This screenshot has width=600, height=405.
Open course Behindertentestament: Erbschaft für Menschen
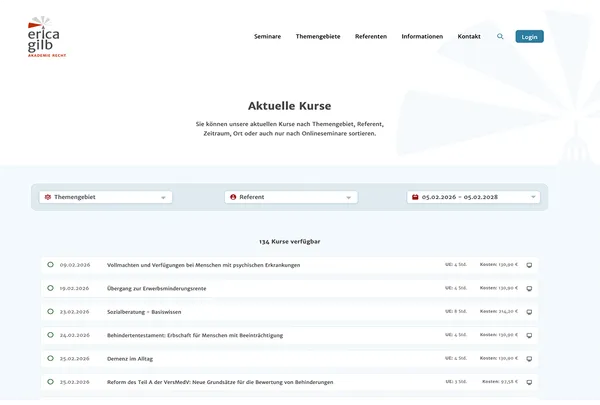(195, 335)
